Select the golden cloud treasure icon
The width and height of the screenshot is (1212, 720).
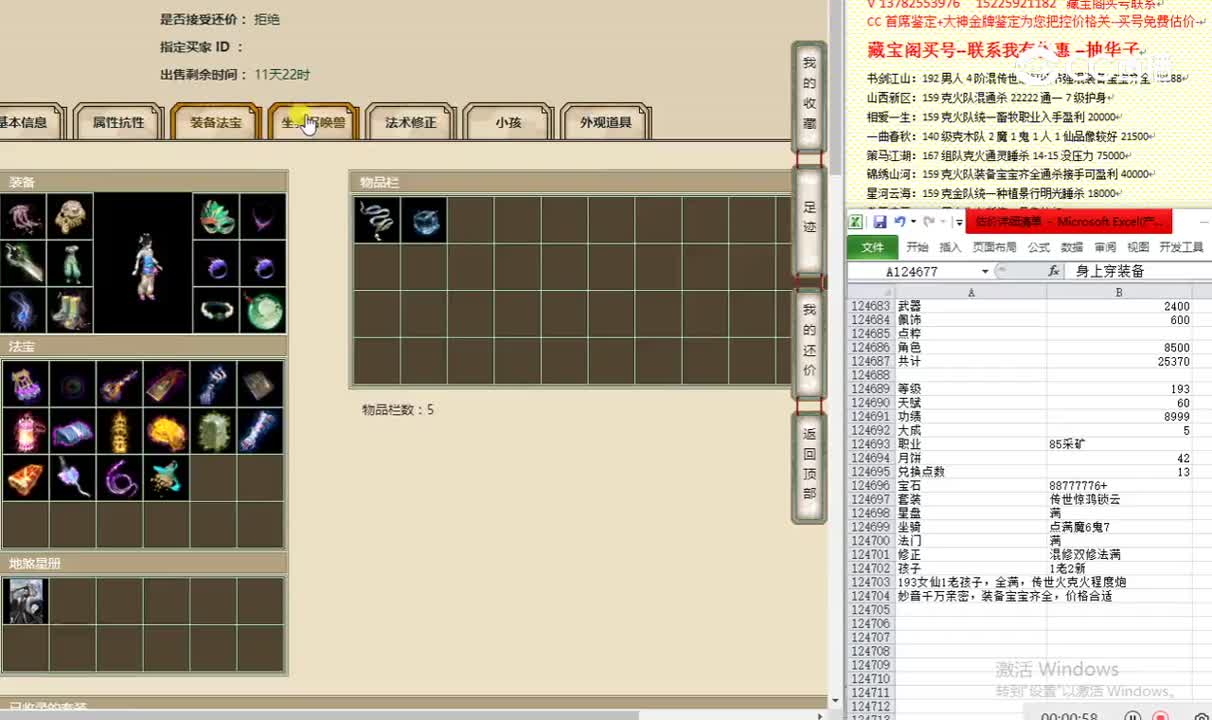166,431
